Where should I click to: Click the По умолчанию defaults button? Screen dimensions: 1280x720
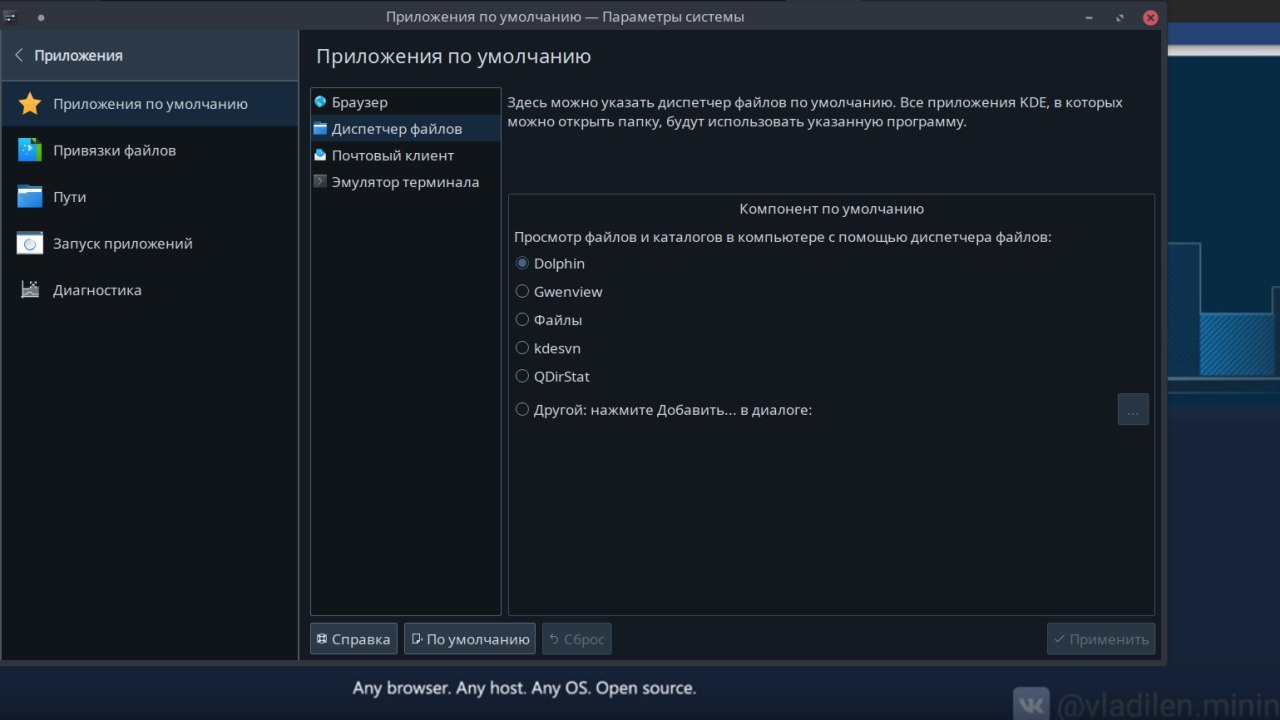click(470, 639)
